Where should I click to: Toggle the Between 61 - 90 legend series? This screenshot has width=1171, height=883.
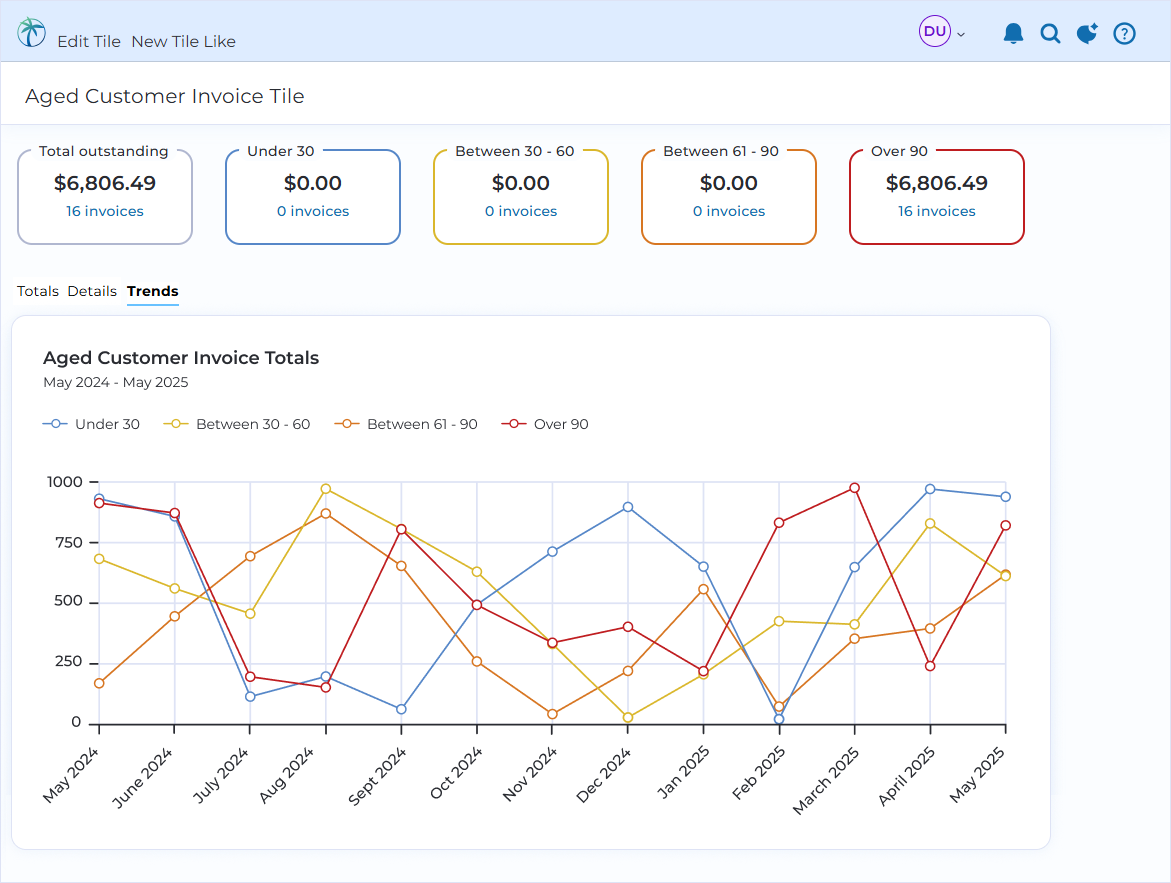click(406, 424)
